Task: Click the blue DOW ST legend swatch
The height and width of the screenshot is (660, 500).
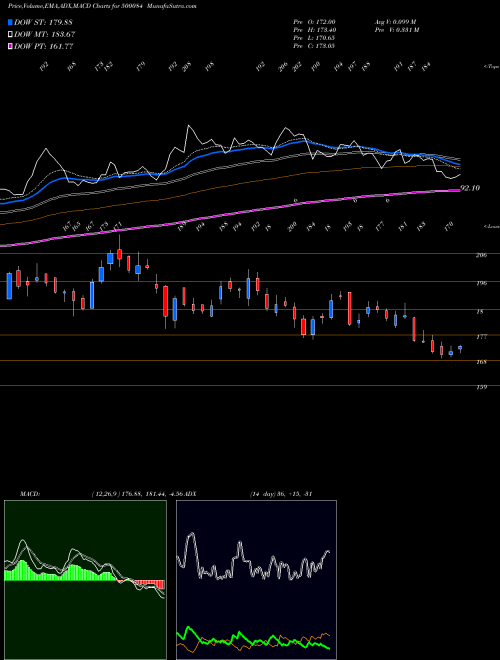Action: [x=11, y=22]
